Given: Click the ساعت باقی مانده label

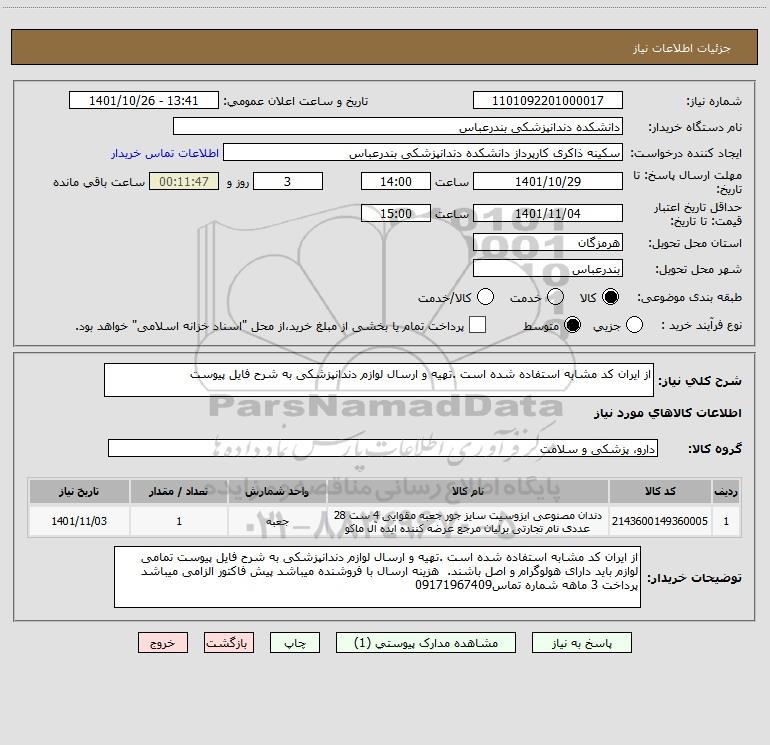Looking at the screenshot, I should [x=99, y=182].
